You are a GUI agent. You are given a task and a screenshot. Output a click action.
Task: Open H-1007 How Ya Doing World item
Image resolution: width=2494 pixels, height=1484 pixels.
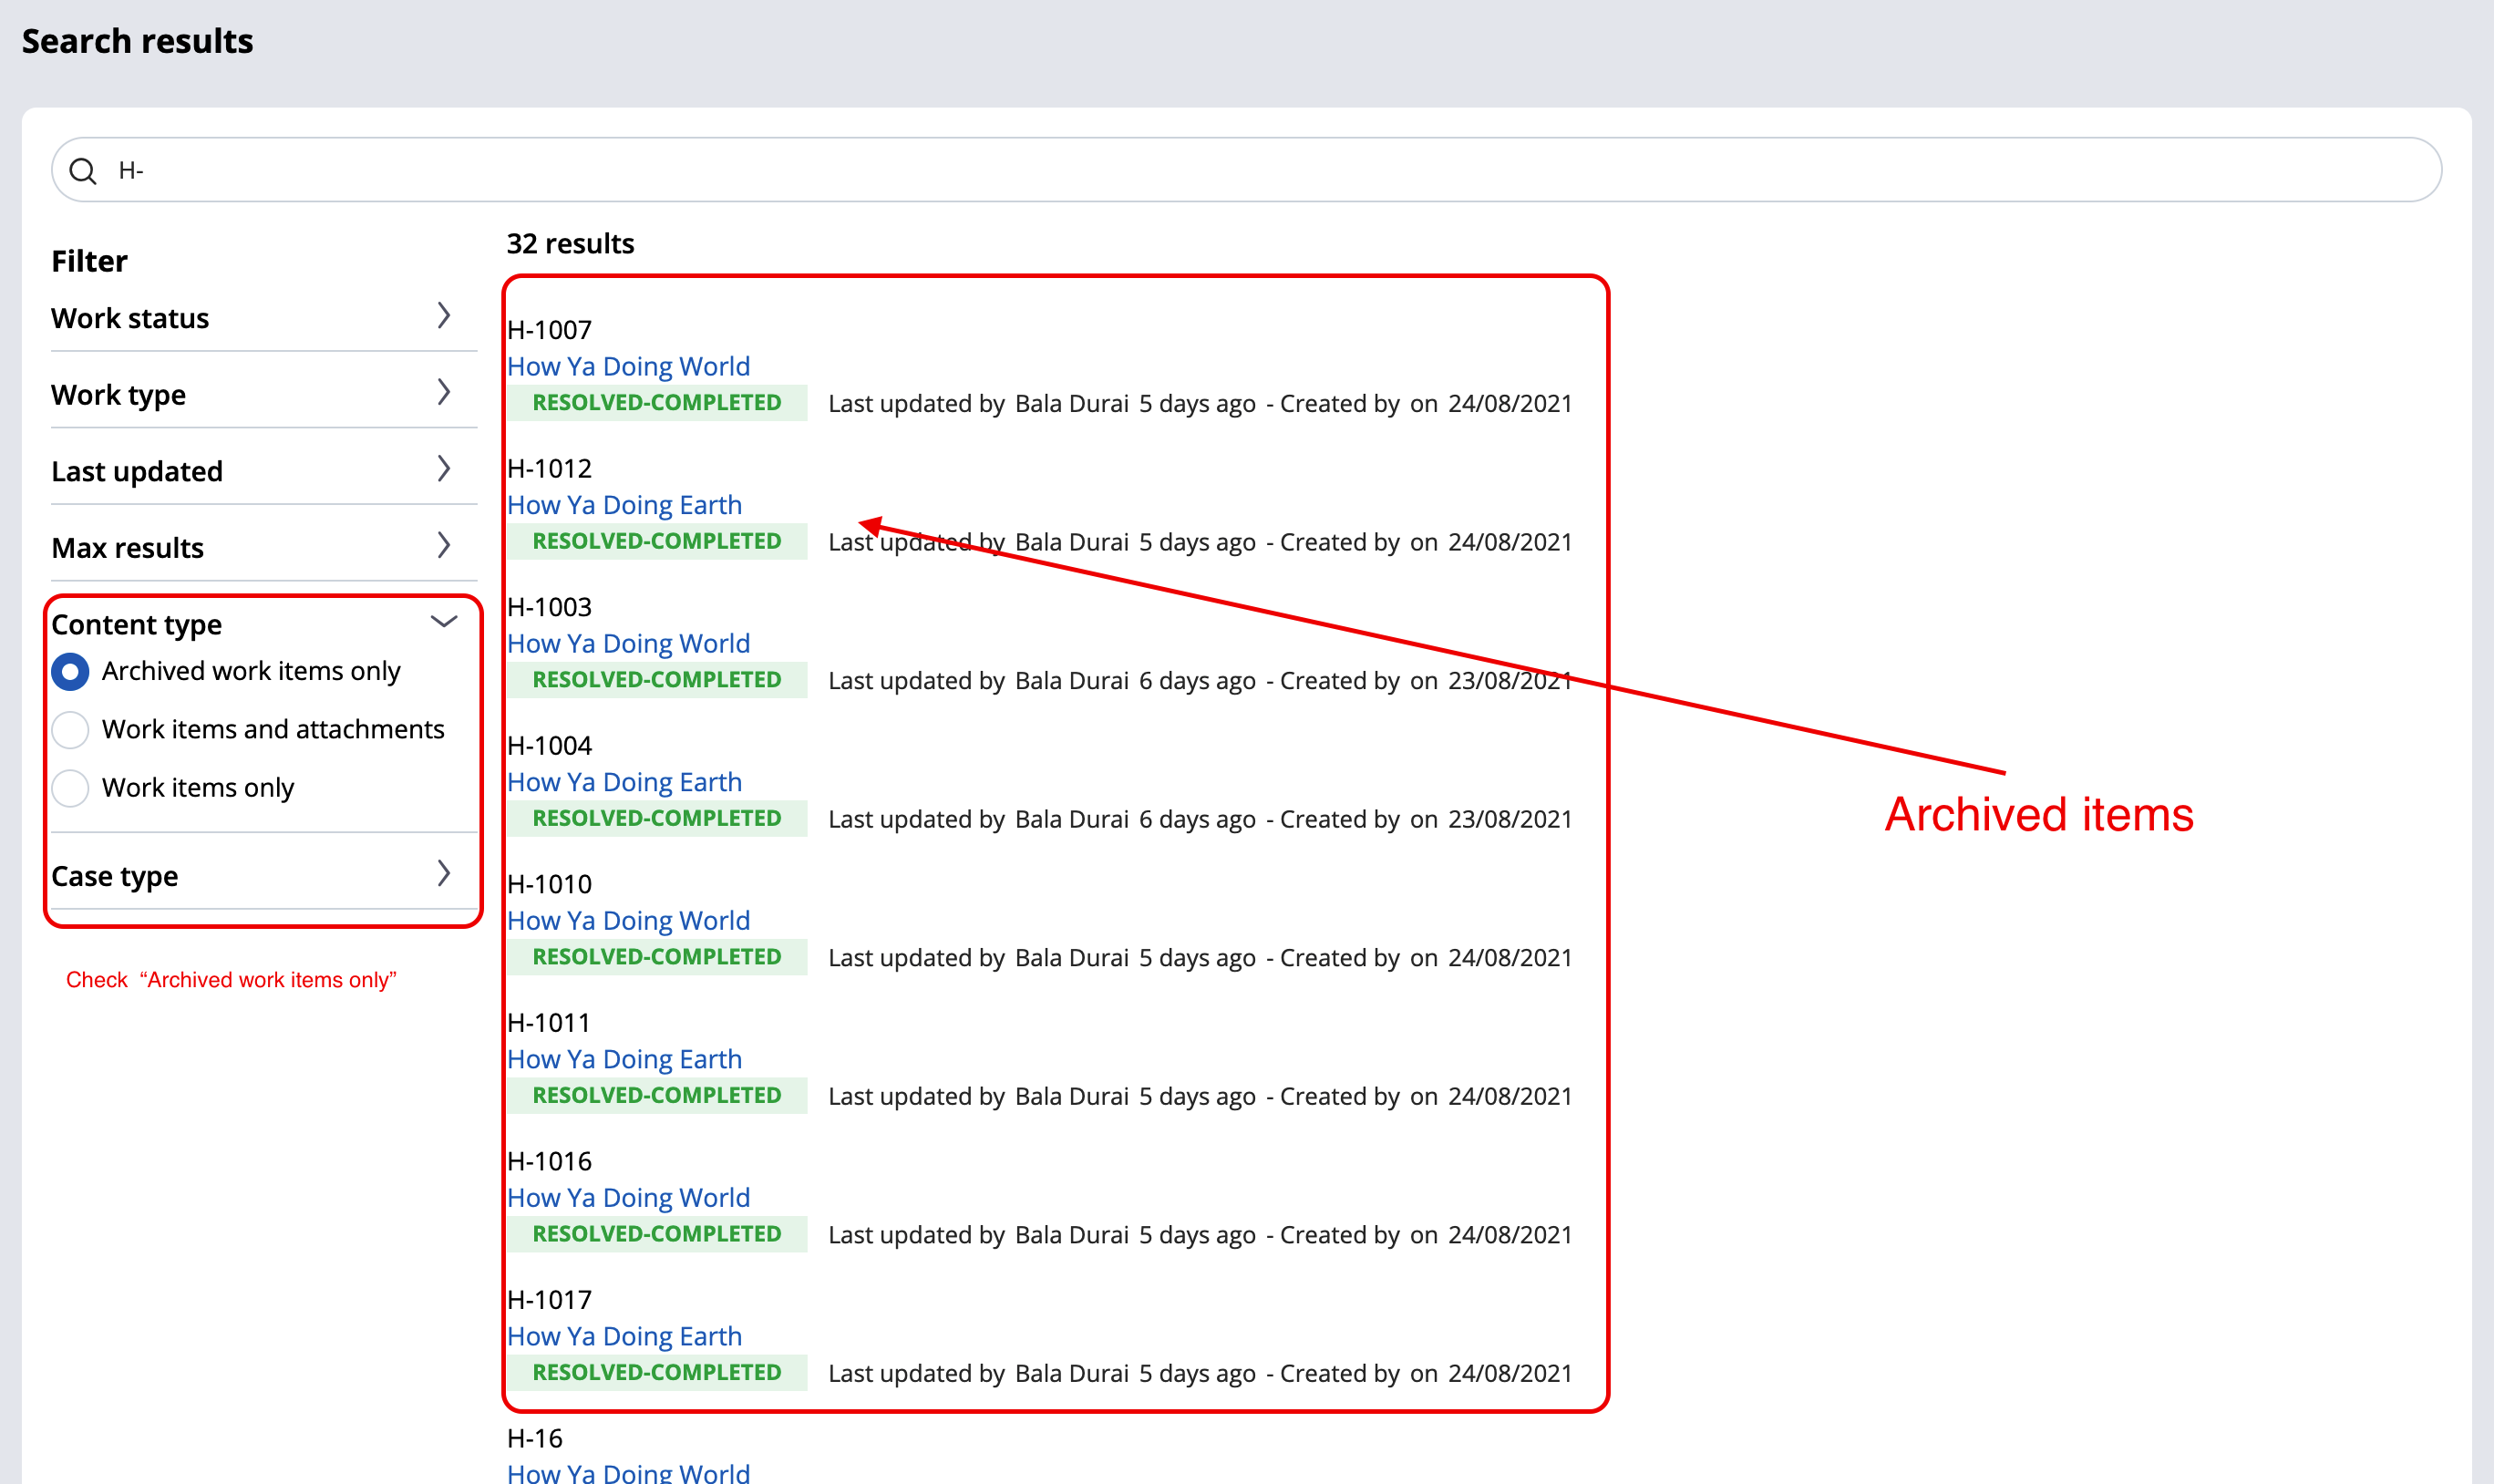pos(631,366)
